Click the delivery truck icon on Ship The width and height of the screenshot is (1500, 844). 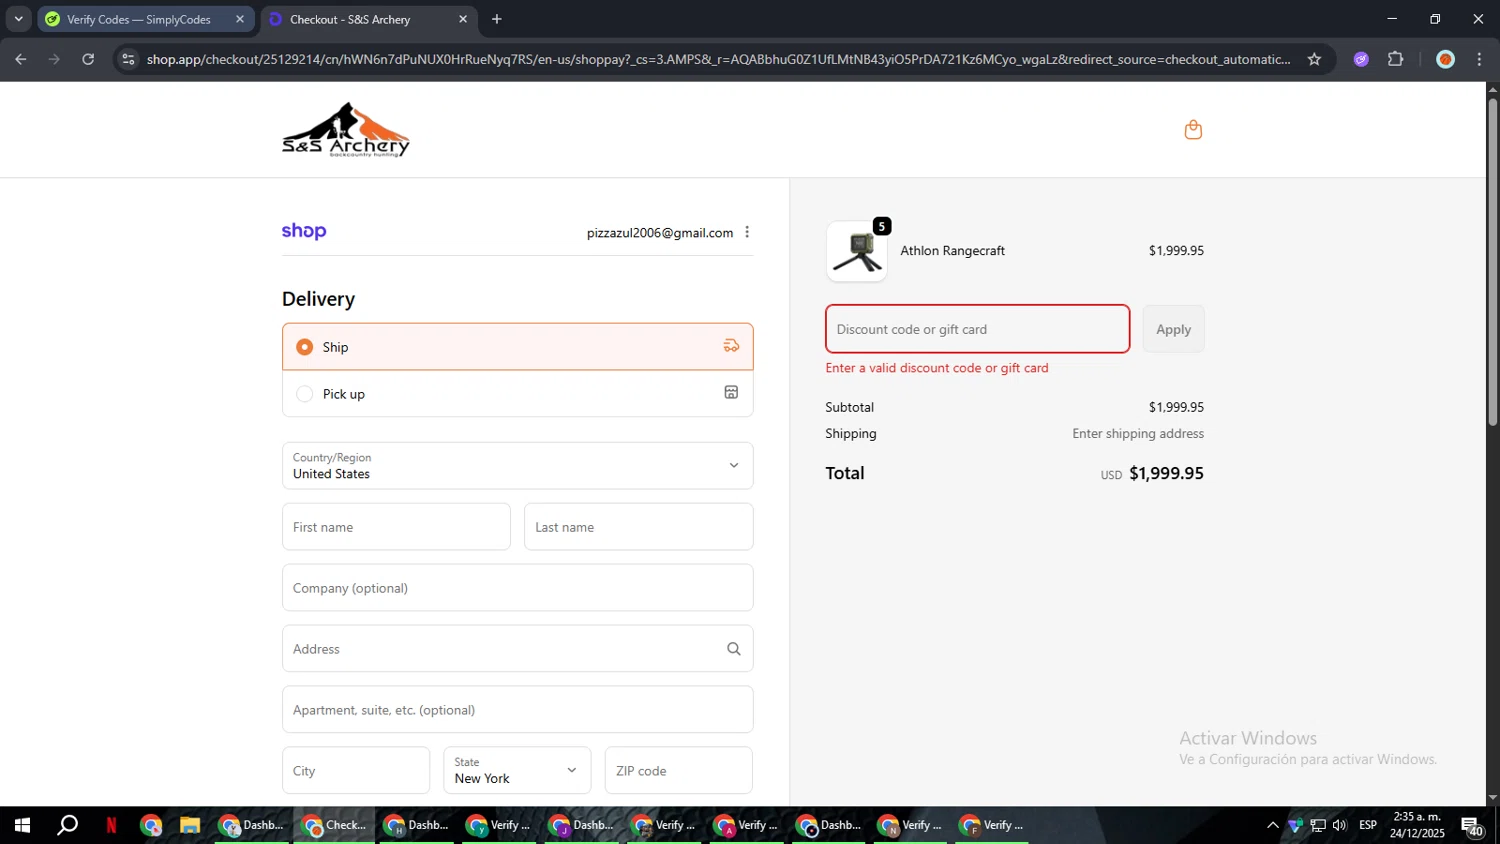pos(732,346)
